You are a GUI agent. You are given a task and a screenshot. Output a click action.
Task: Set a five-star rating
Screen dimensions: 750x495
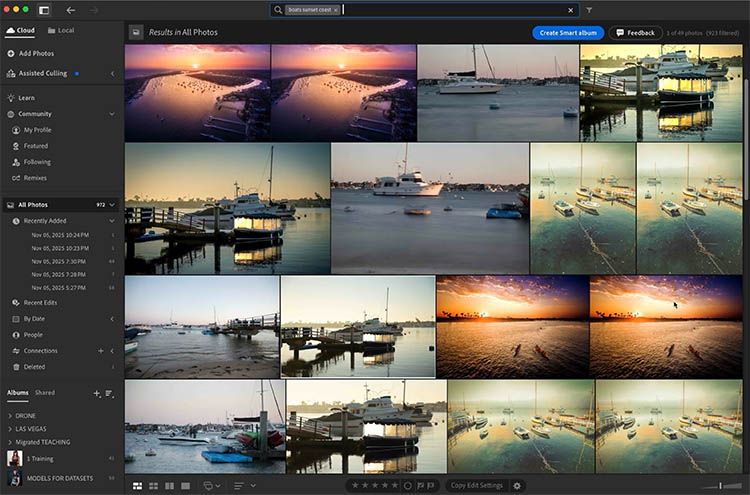[x=395, y=485]
